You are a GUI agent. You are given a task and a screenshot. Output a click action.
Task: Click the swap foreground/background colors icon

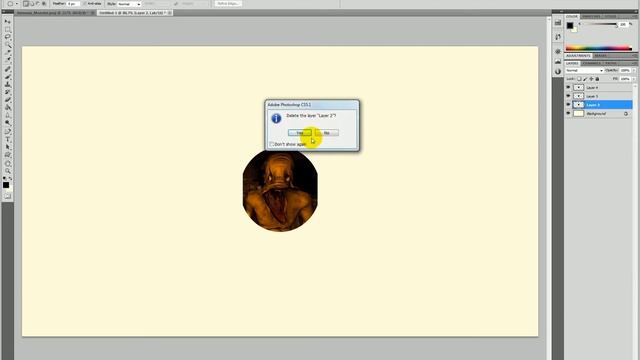click(x=11, y=178)
